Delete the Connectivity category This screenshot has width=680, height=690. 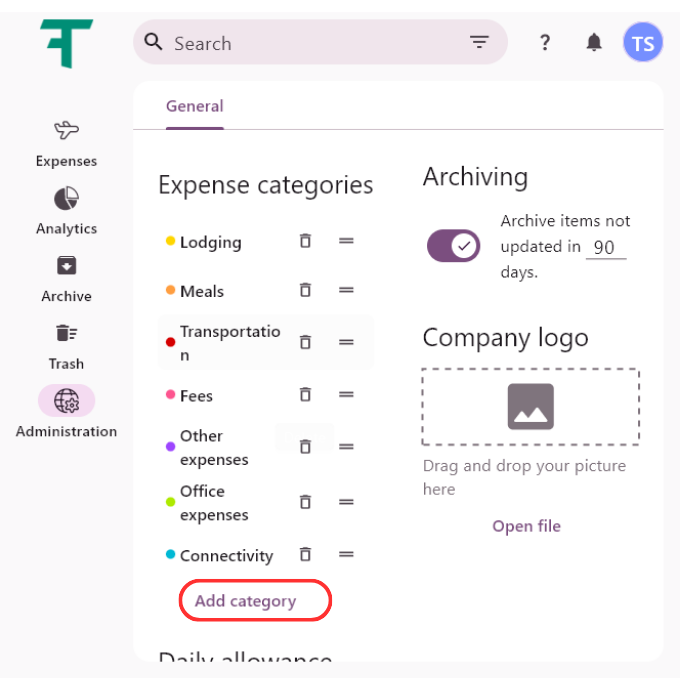[x=306, y=554]
